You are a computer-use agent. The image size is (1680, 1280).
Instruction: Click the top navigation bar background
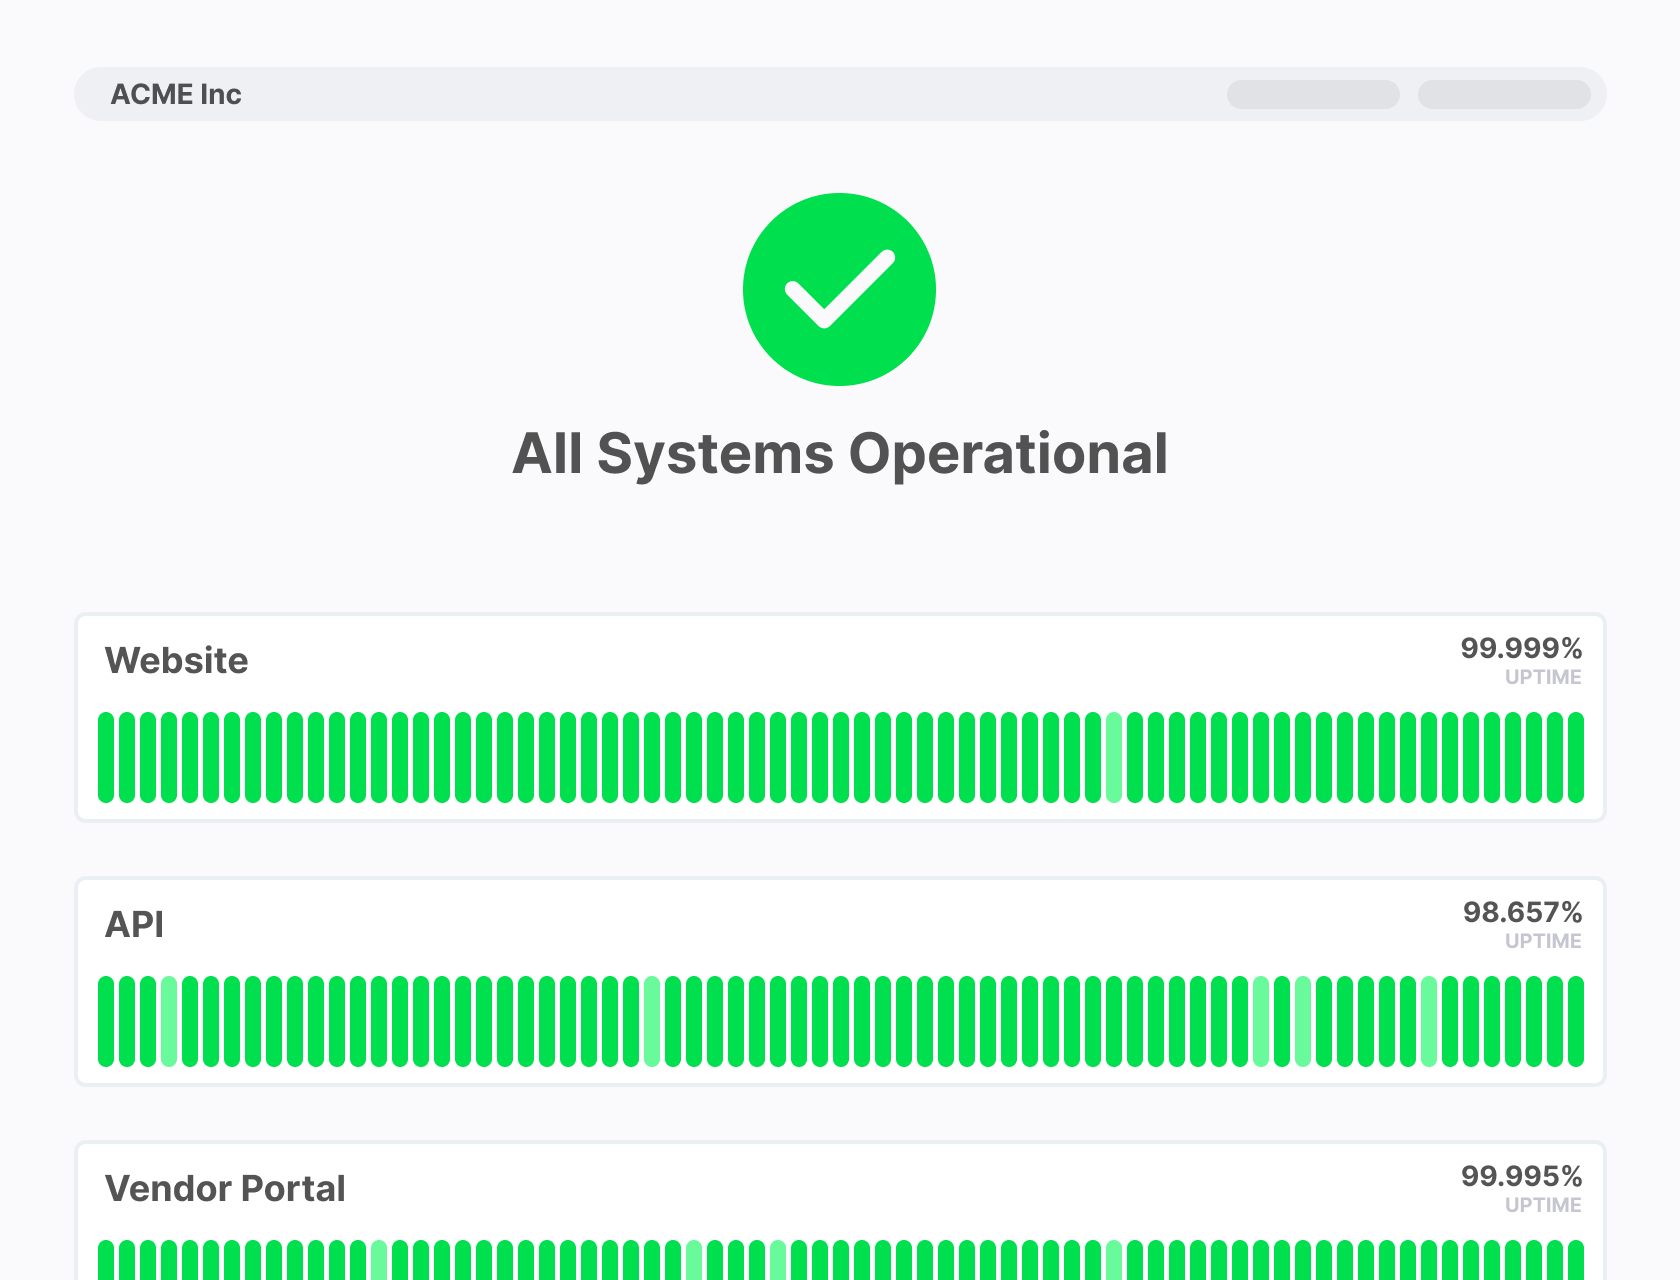[700, 94]
